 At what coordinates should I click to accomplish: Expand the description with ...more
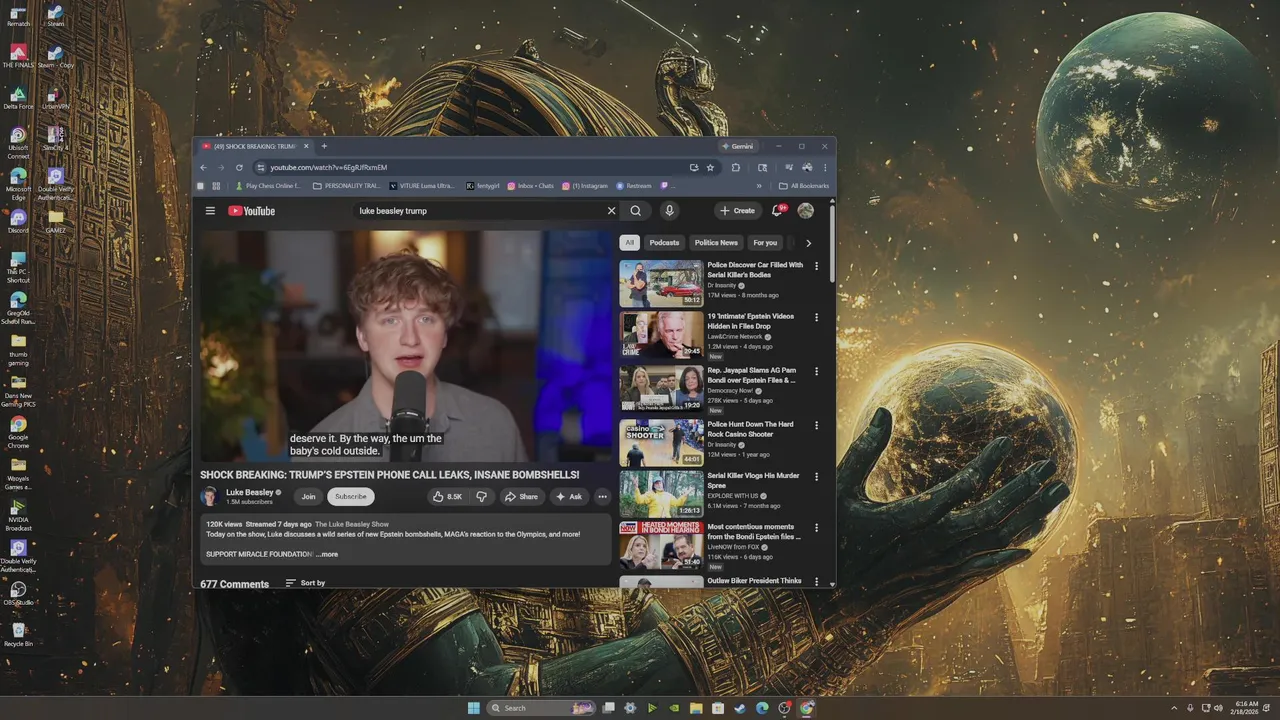(327, 554)
